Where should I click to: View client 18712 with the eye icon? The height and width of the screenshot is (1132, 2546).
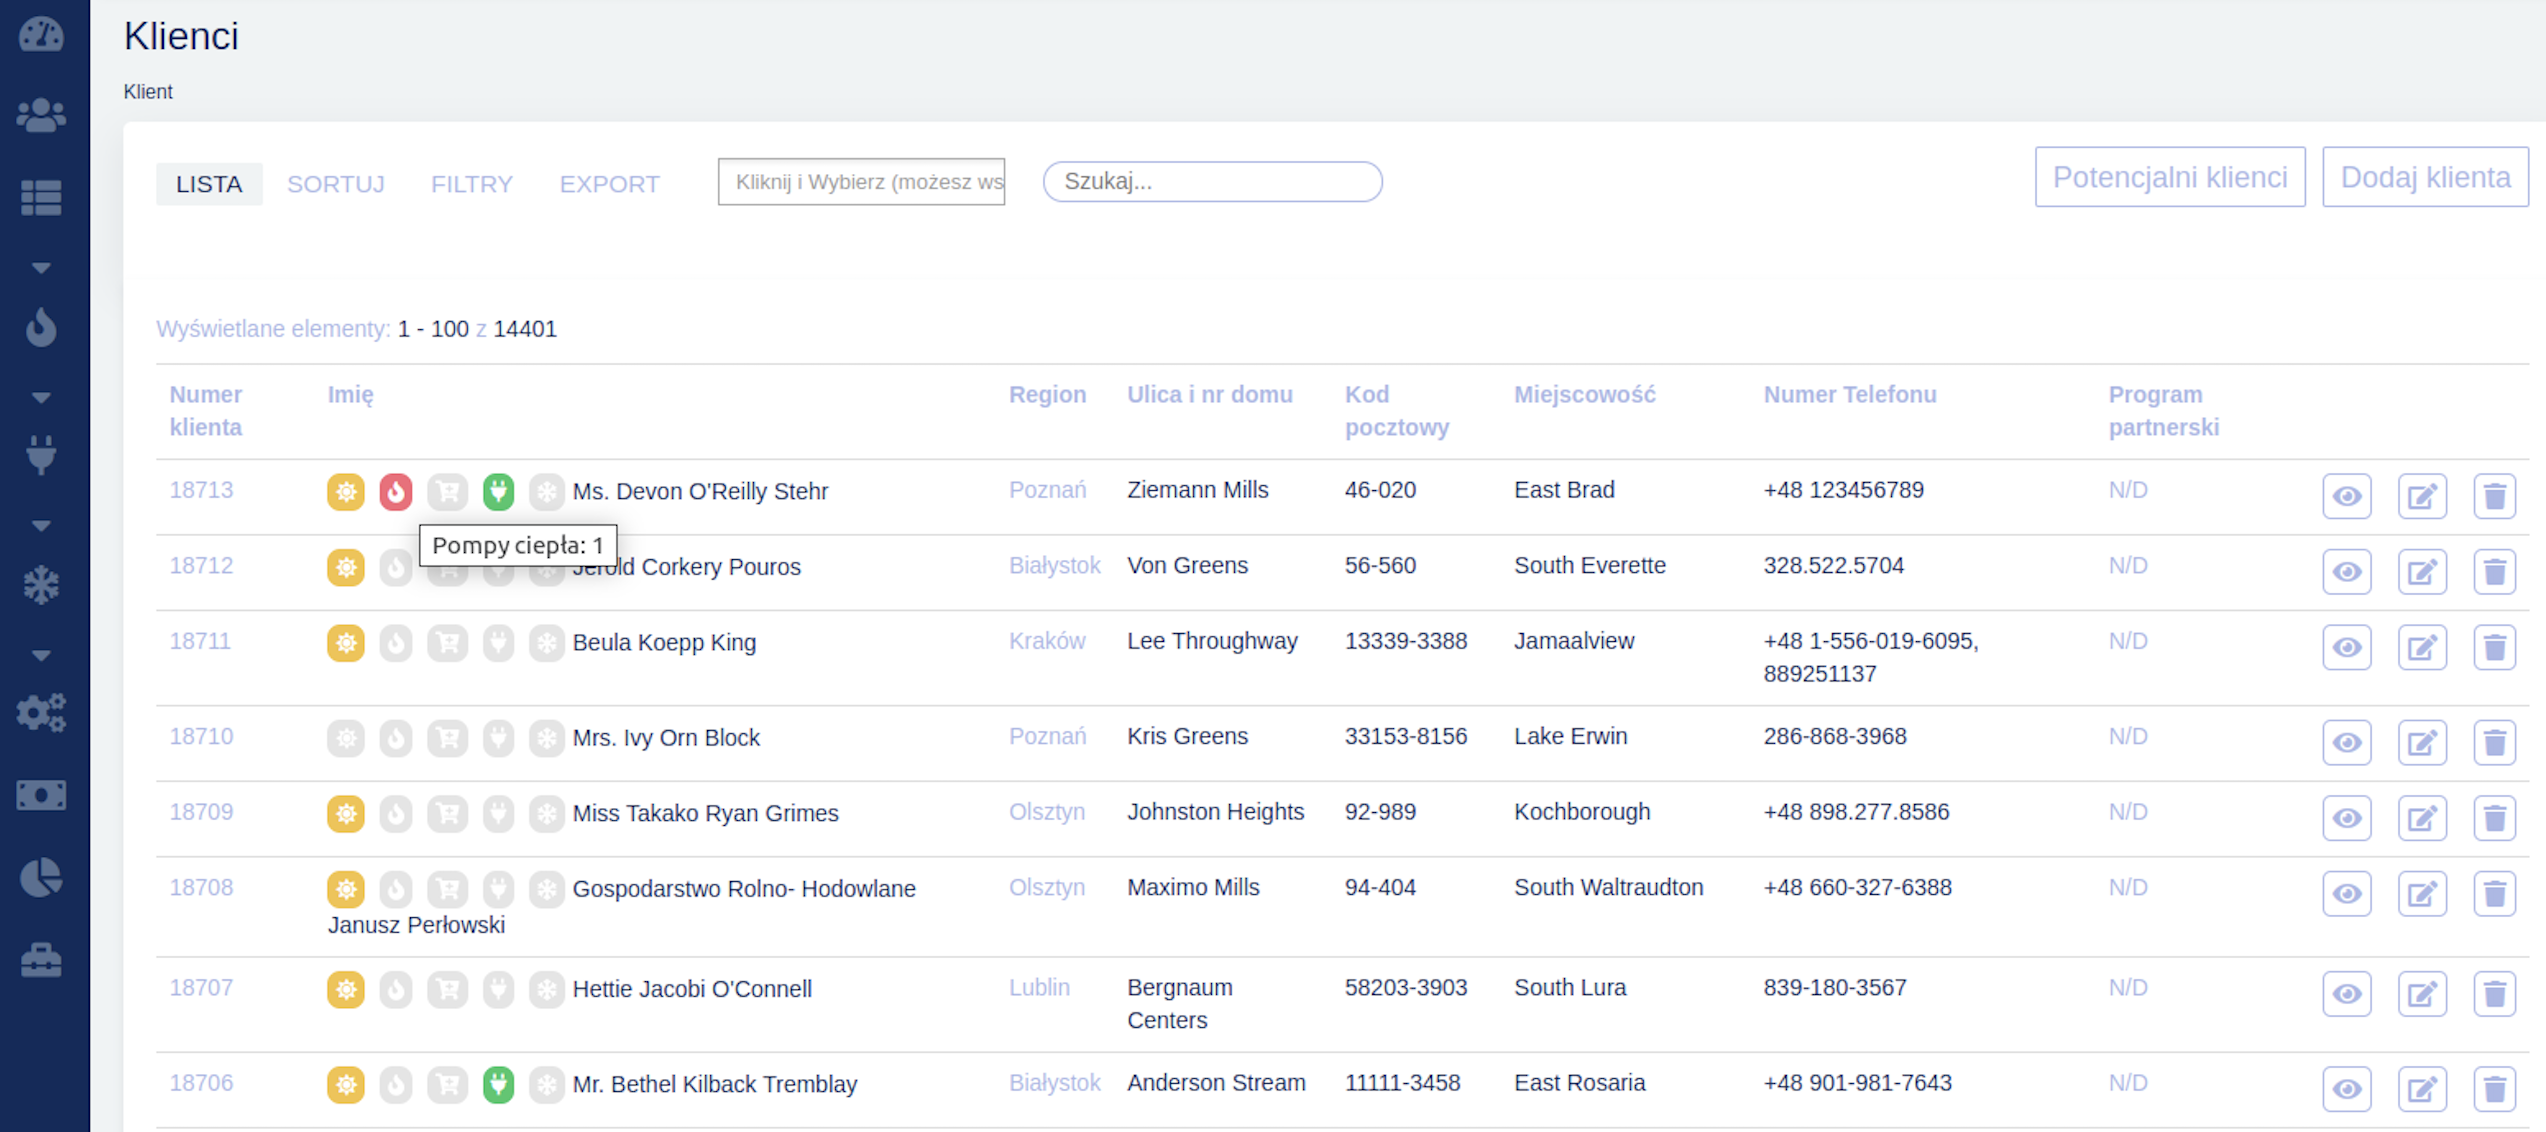click(x=2347, y=572)
